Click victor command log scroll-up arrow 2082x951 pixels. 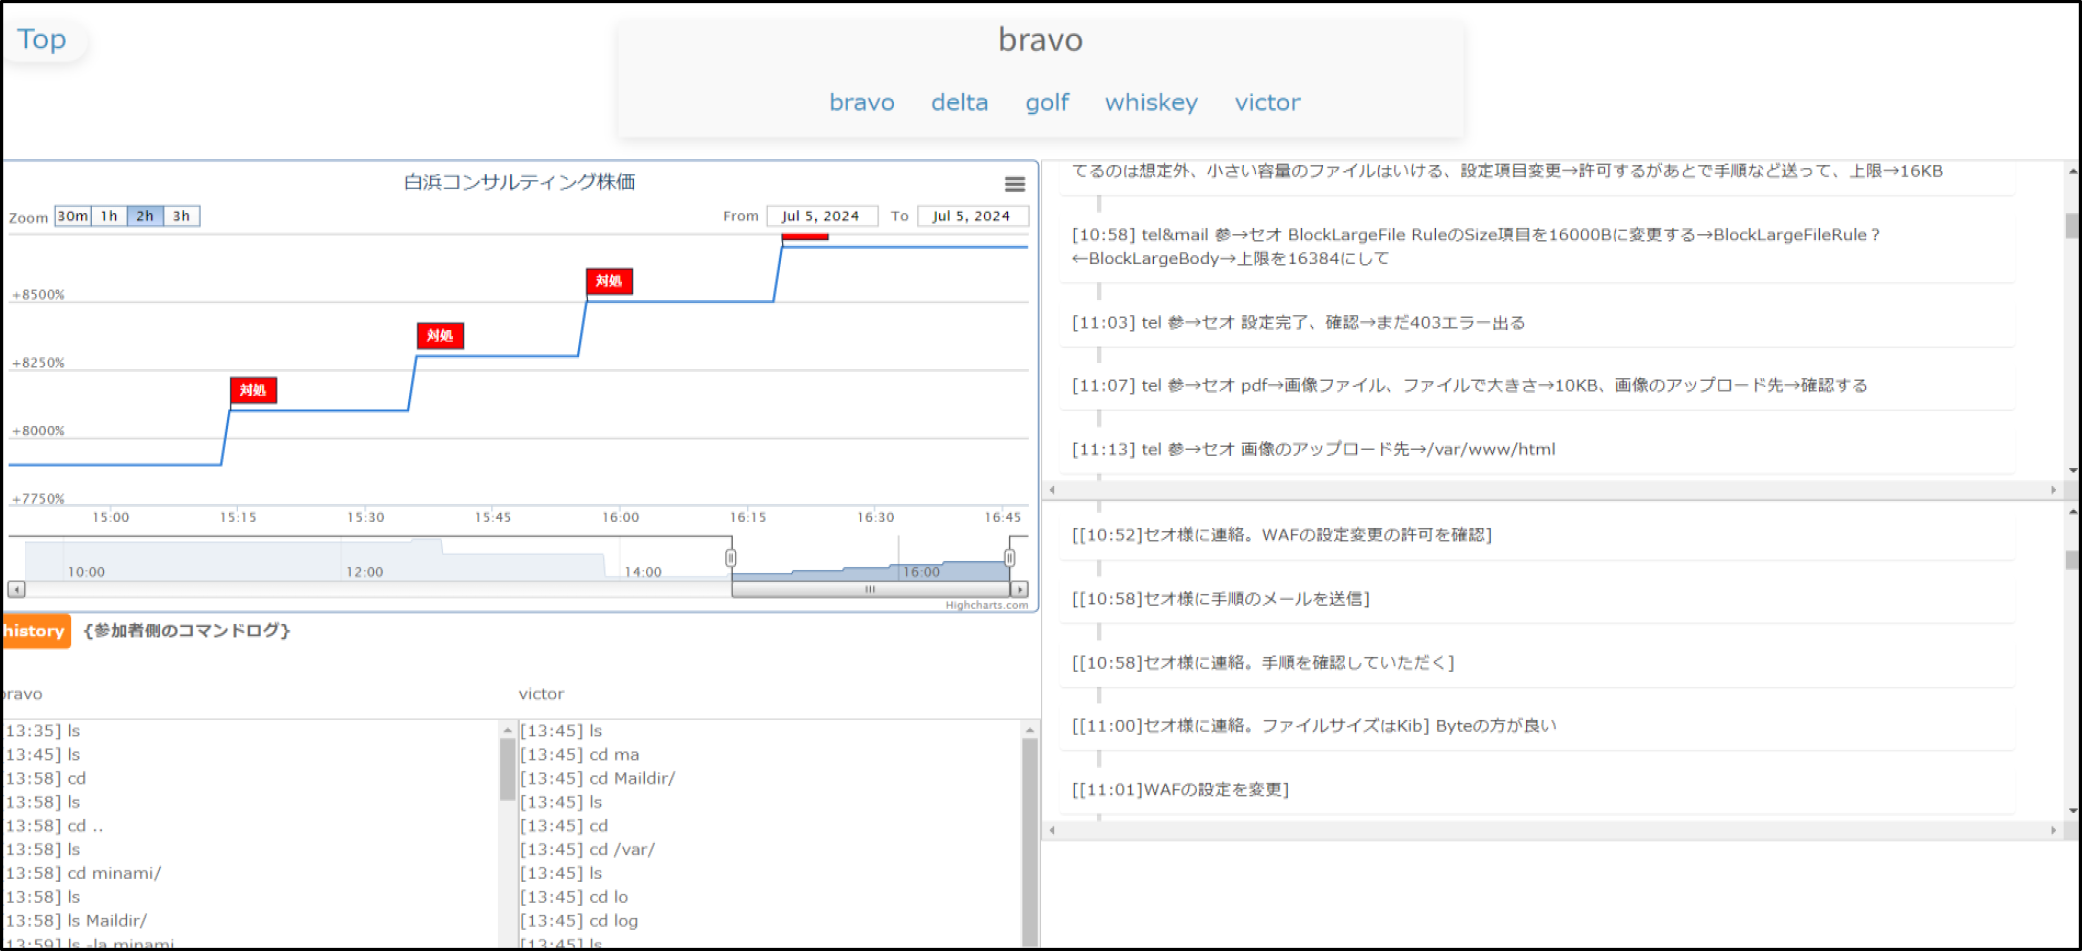coord(1030,730)
